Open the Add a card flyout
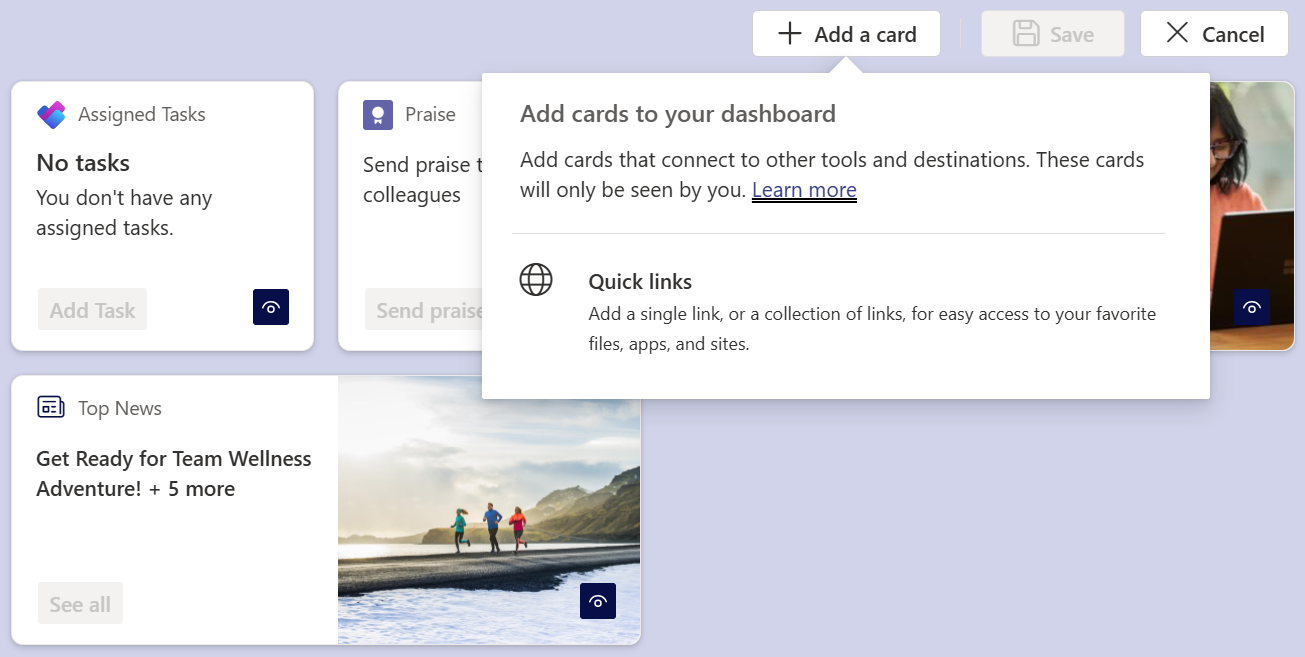The image size is (1305, 657). 846,34
